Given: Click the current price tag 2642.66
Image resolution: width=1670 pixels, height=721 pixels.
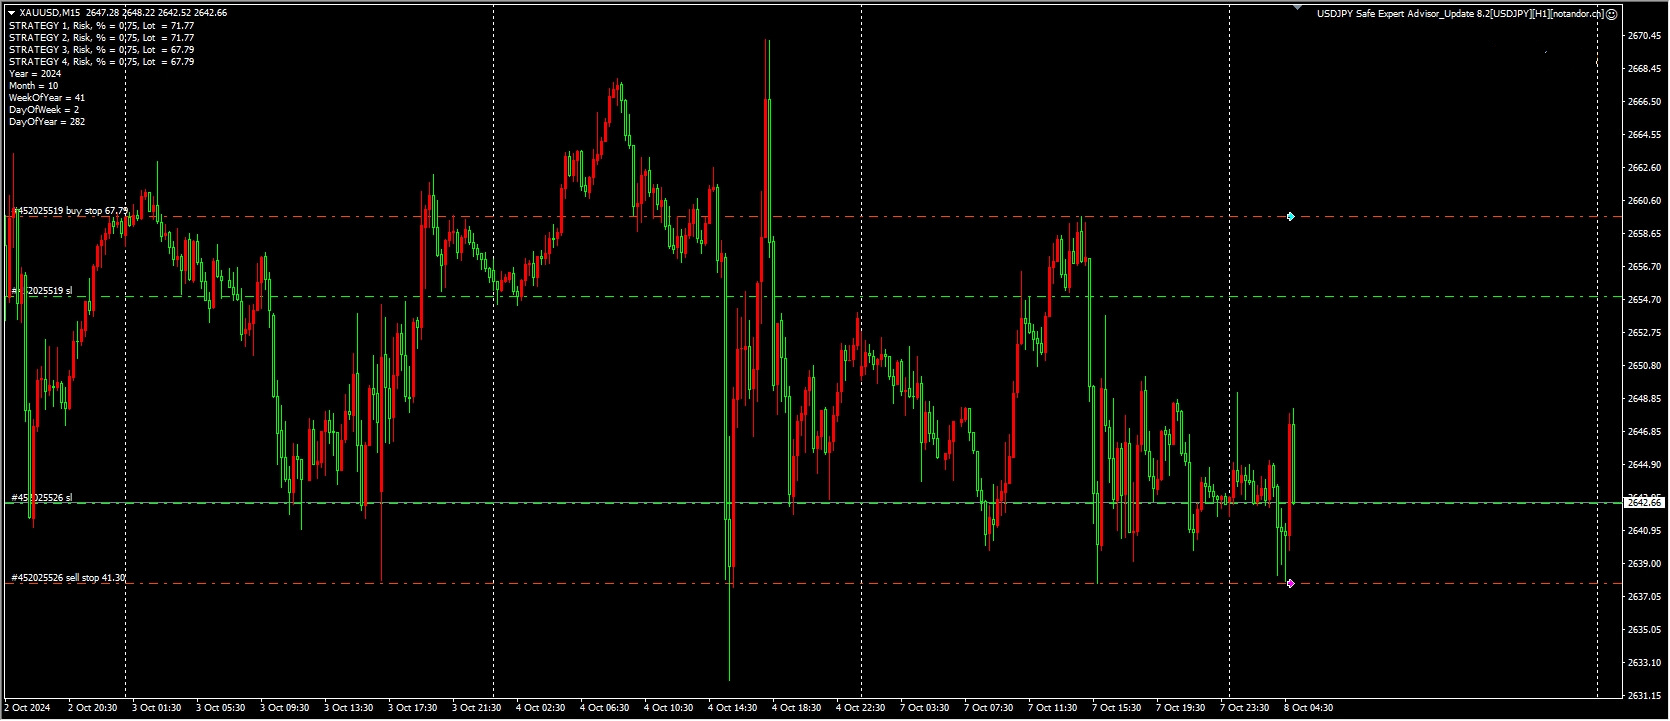Looking at the screenshot, I should (x=1644, y=502).
